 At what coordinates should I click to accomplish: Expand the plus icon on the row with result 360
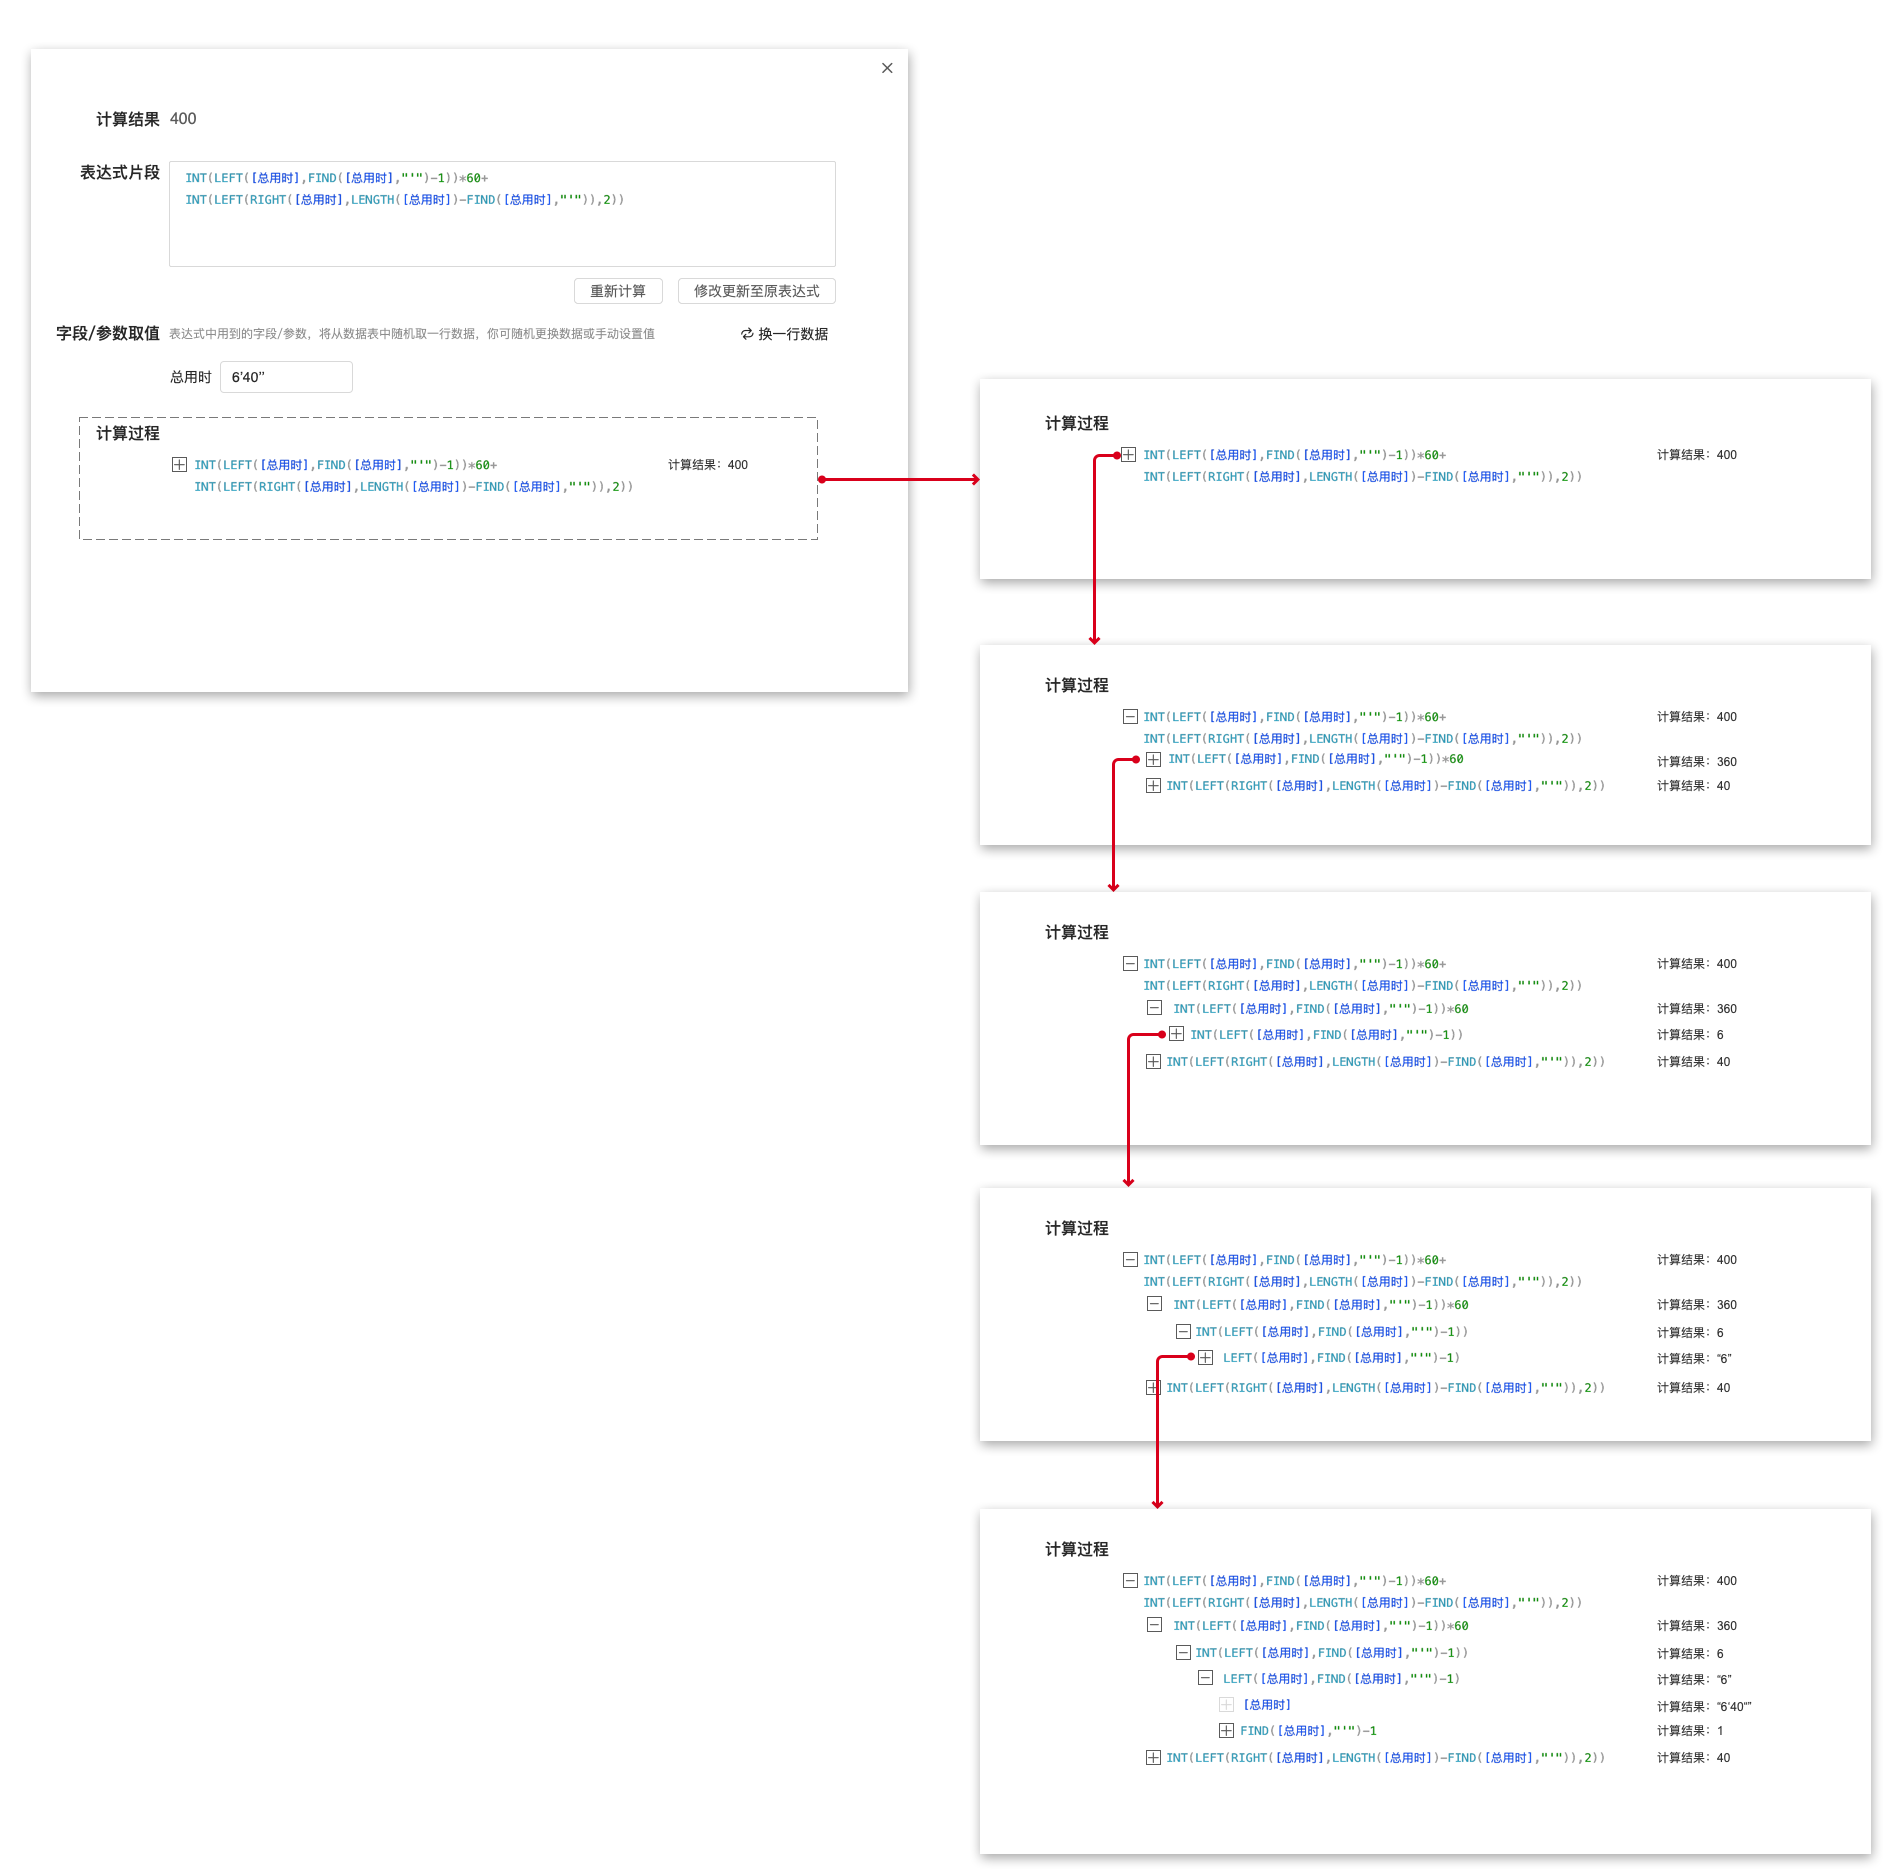click(1153, 760)
